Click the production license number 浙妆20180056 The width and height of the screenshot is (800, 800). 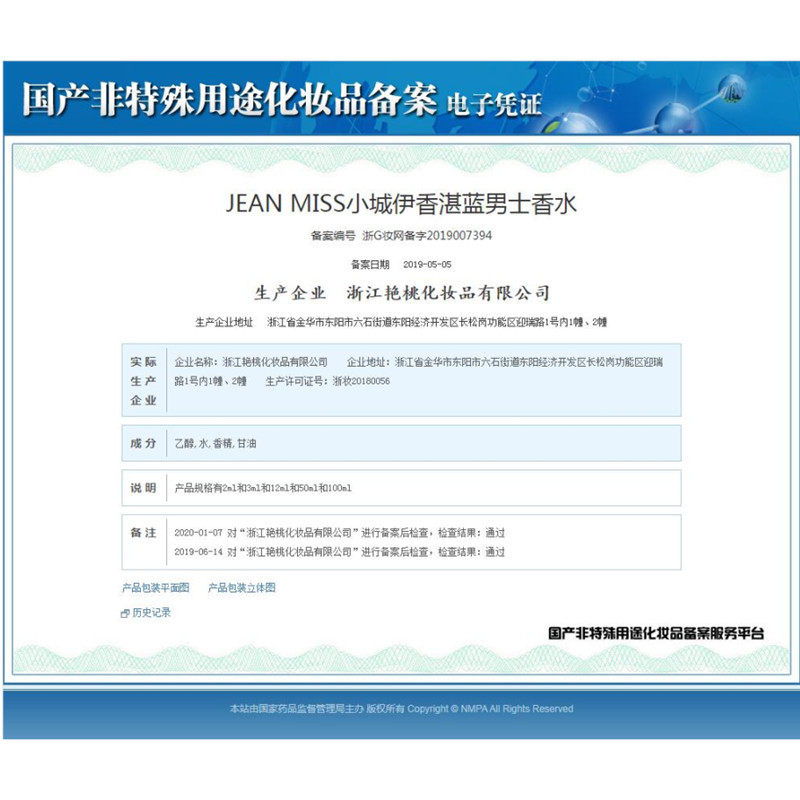[x=361, y=381]
